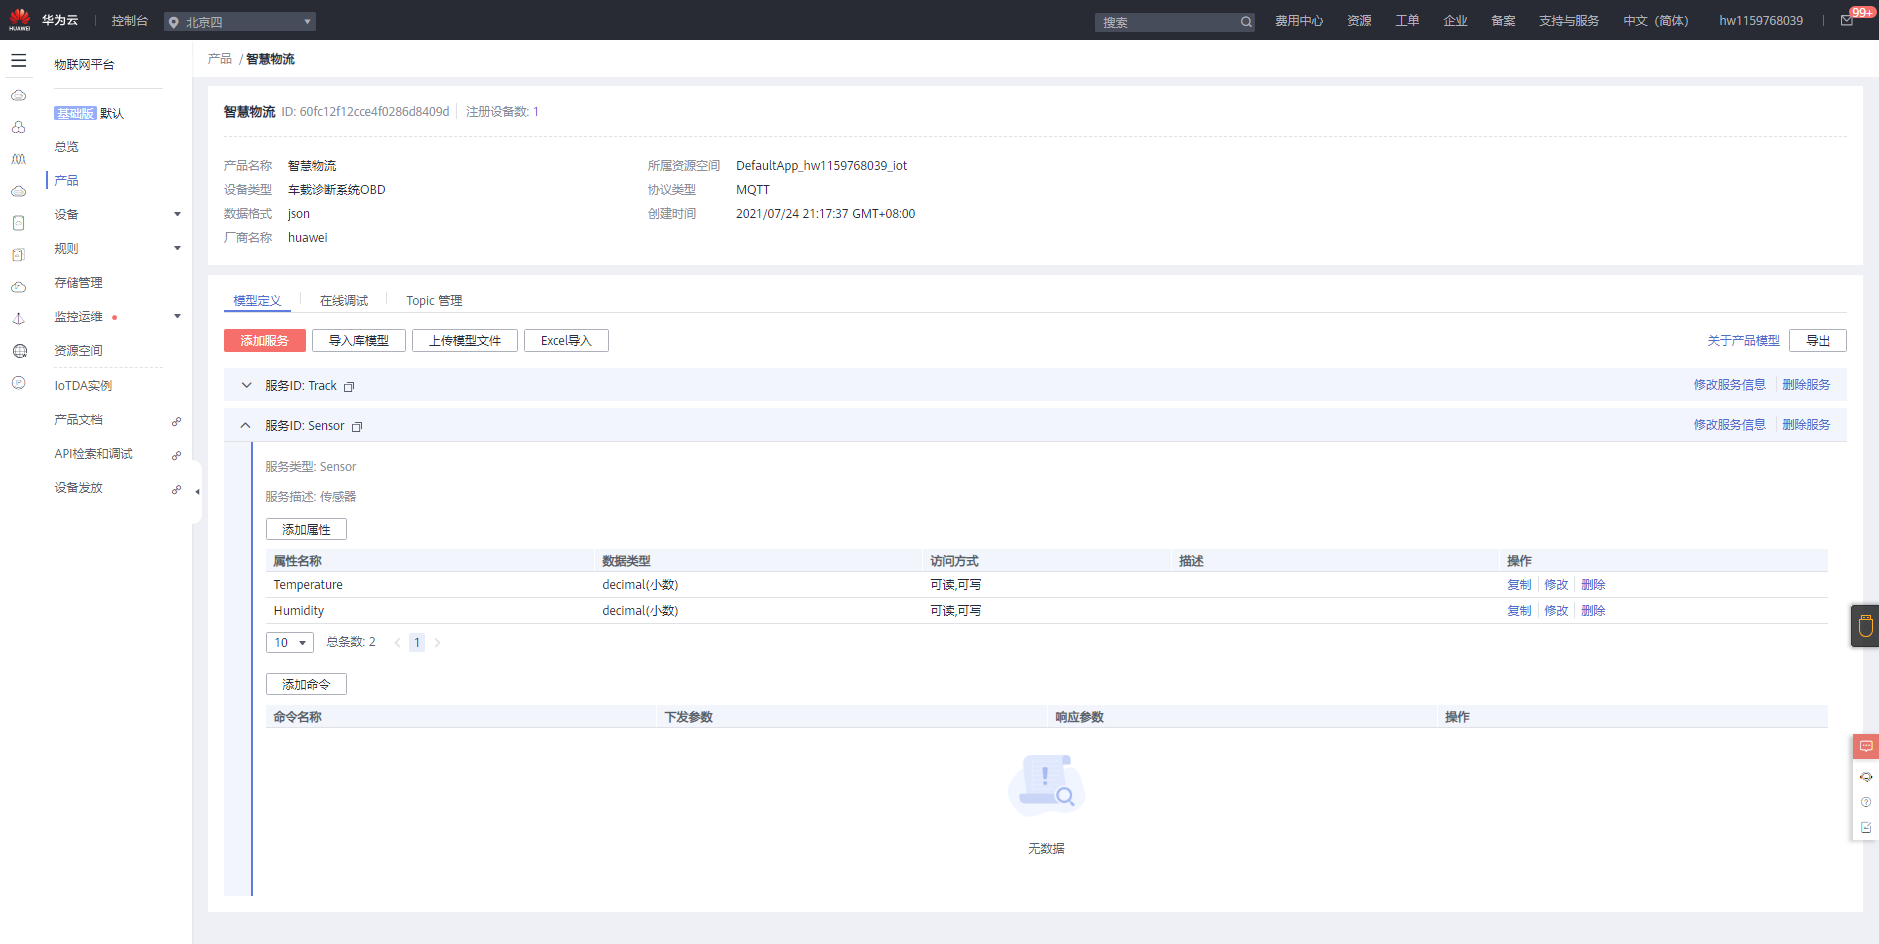Click the anchor-like icon in left rail
This screenshot has width=1879, height=944.
coord(18,319)
